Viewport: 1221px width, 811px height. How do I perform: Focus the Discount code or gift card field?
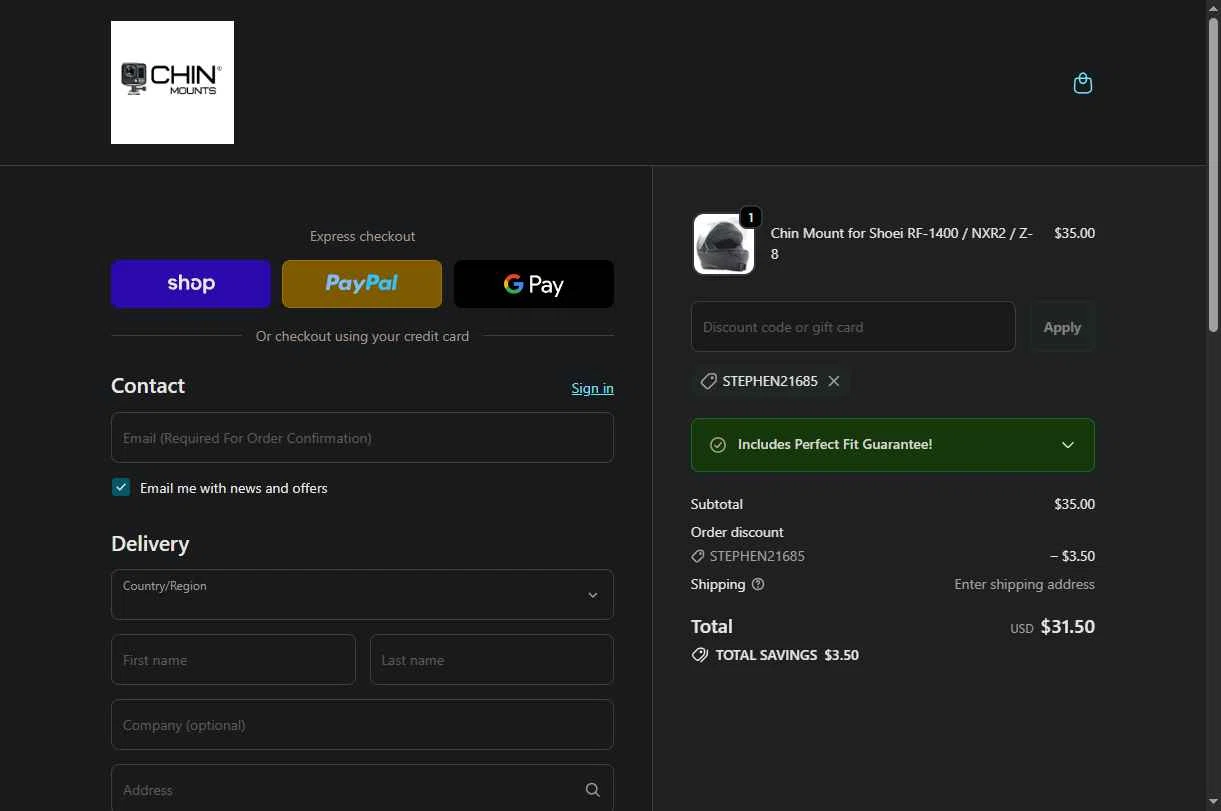point(853,327)
